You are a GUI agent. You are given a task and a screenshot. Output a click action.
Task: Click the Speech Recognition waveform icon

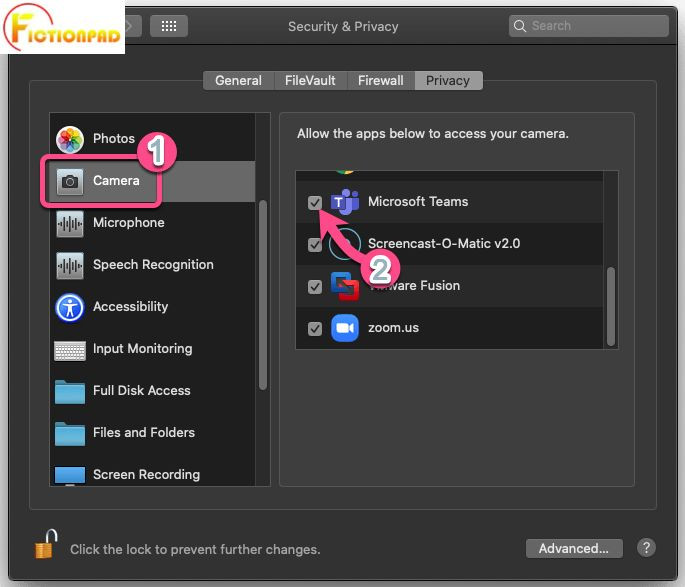click(69, 265)
